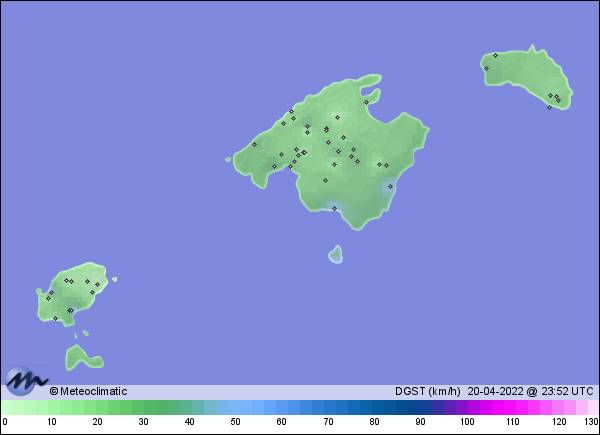Choose the green 20 km/h scale color
The image size is (600, 435).
(97, 407)
